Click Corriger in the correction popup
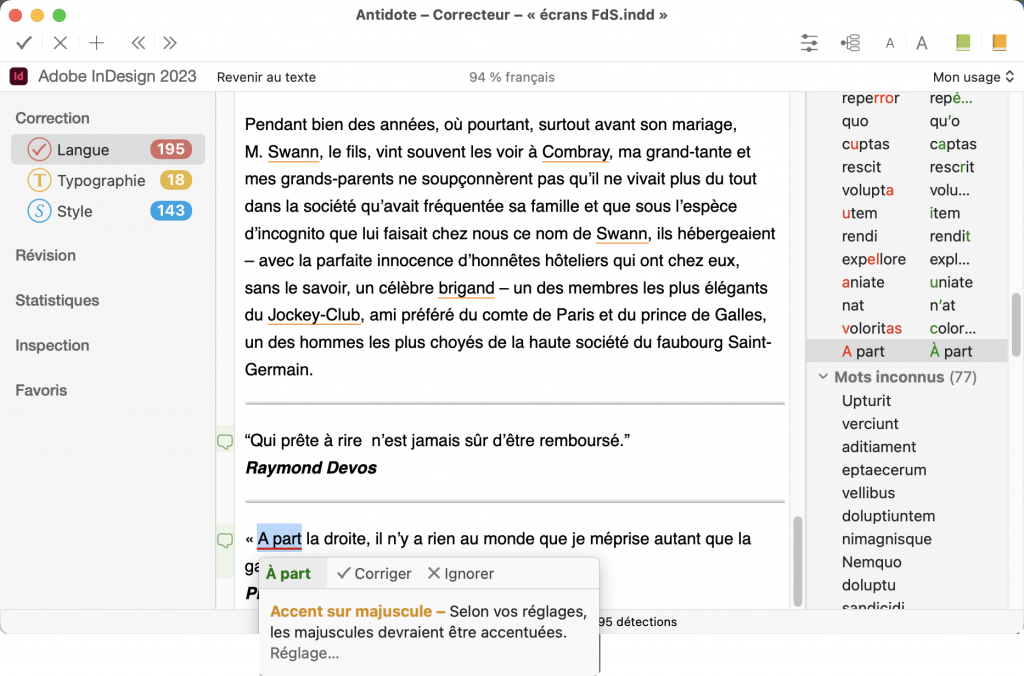The width and height of the screenshot is (1024, 676). [374, 574]
